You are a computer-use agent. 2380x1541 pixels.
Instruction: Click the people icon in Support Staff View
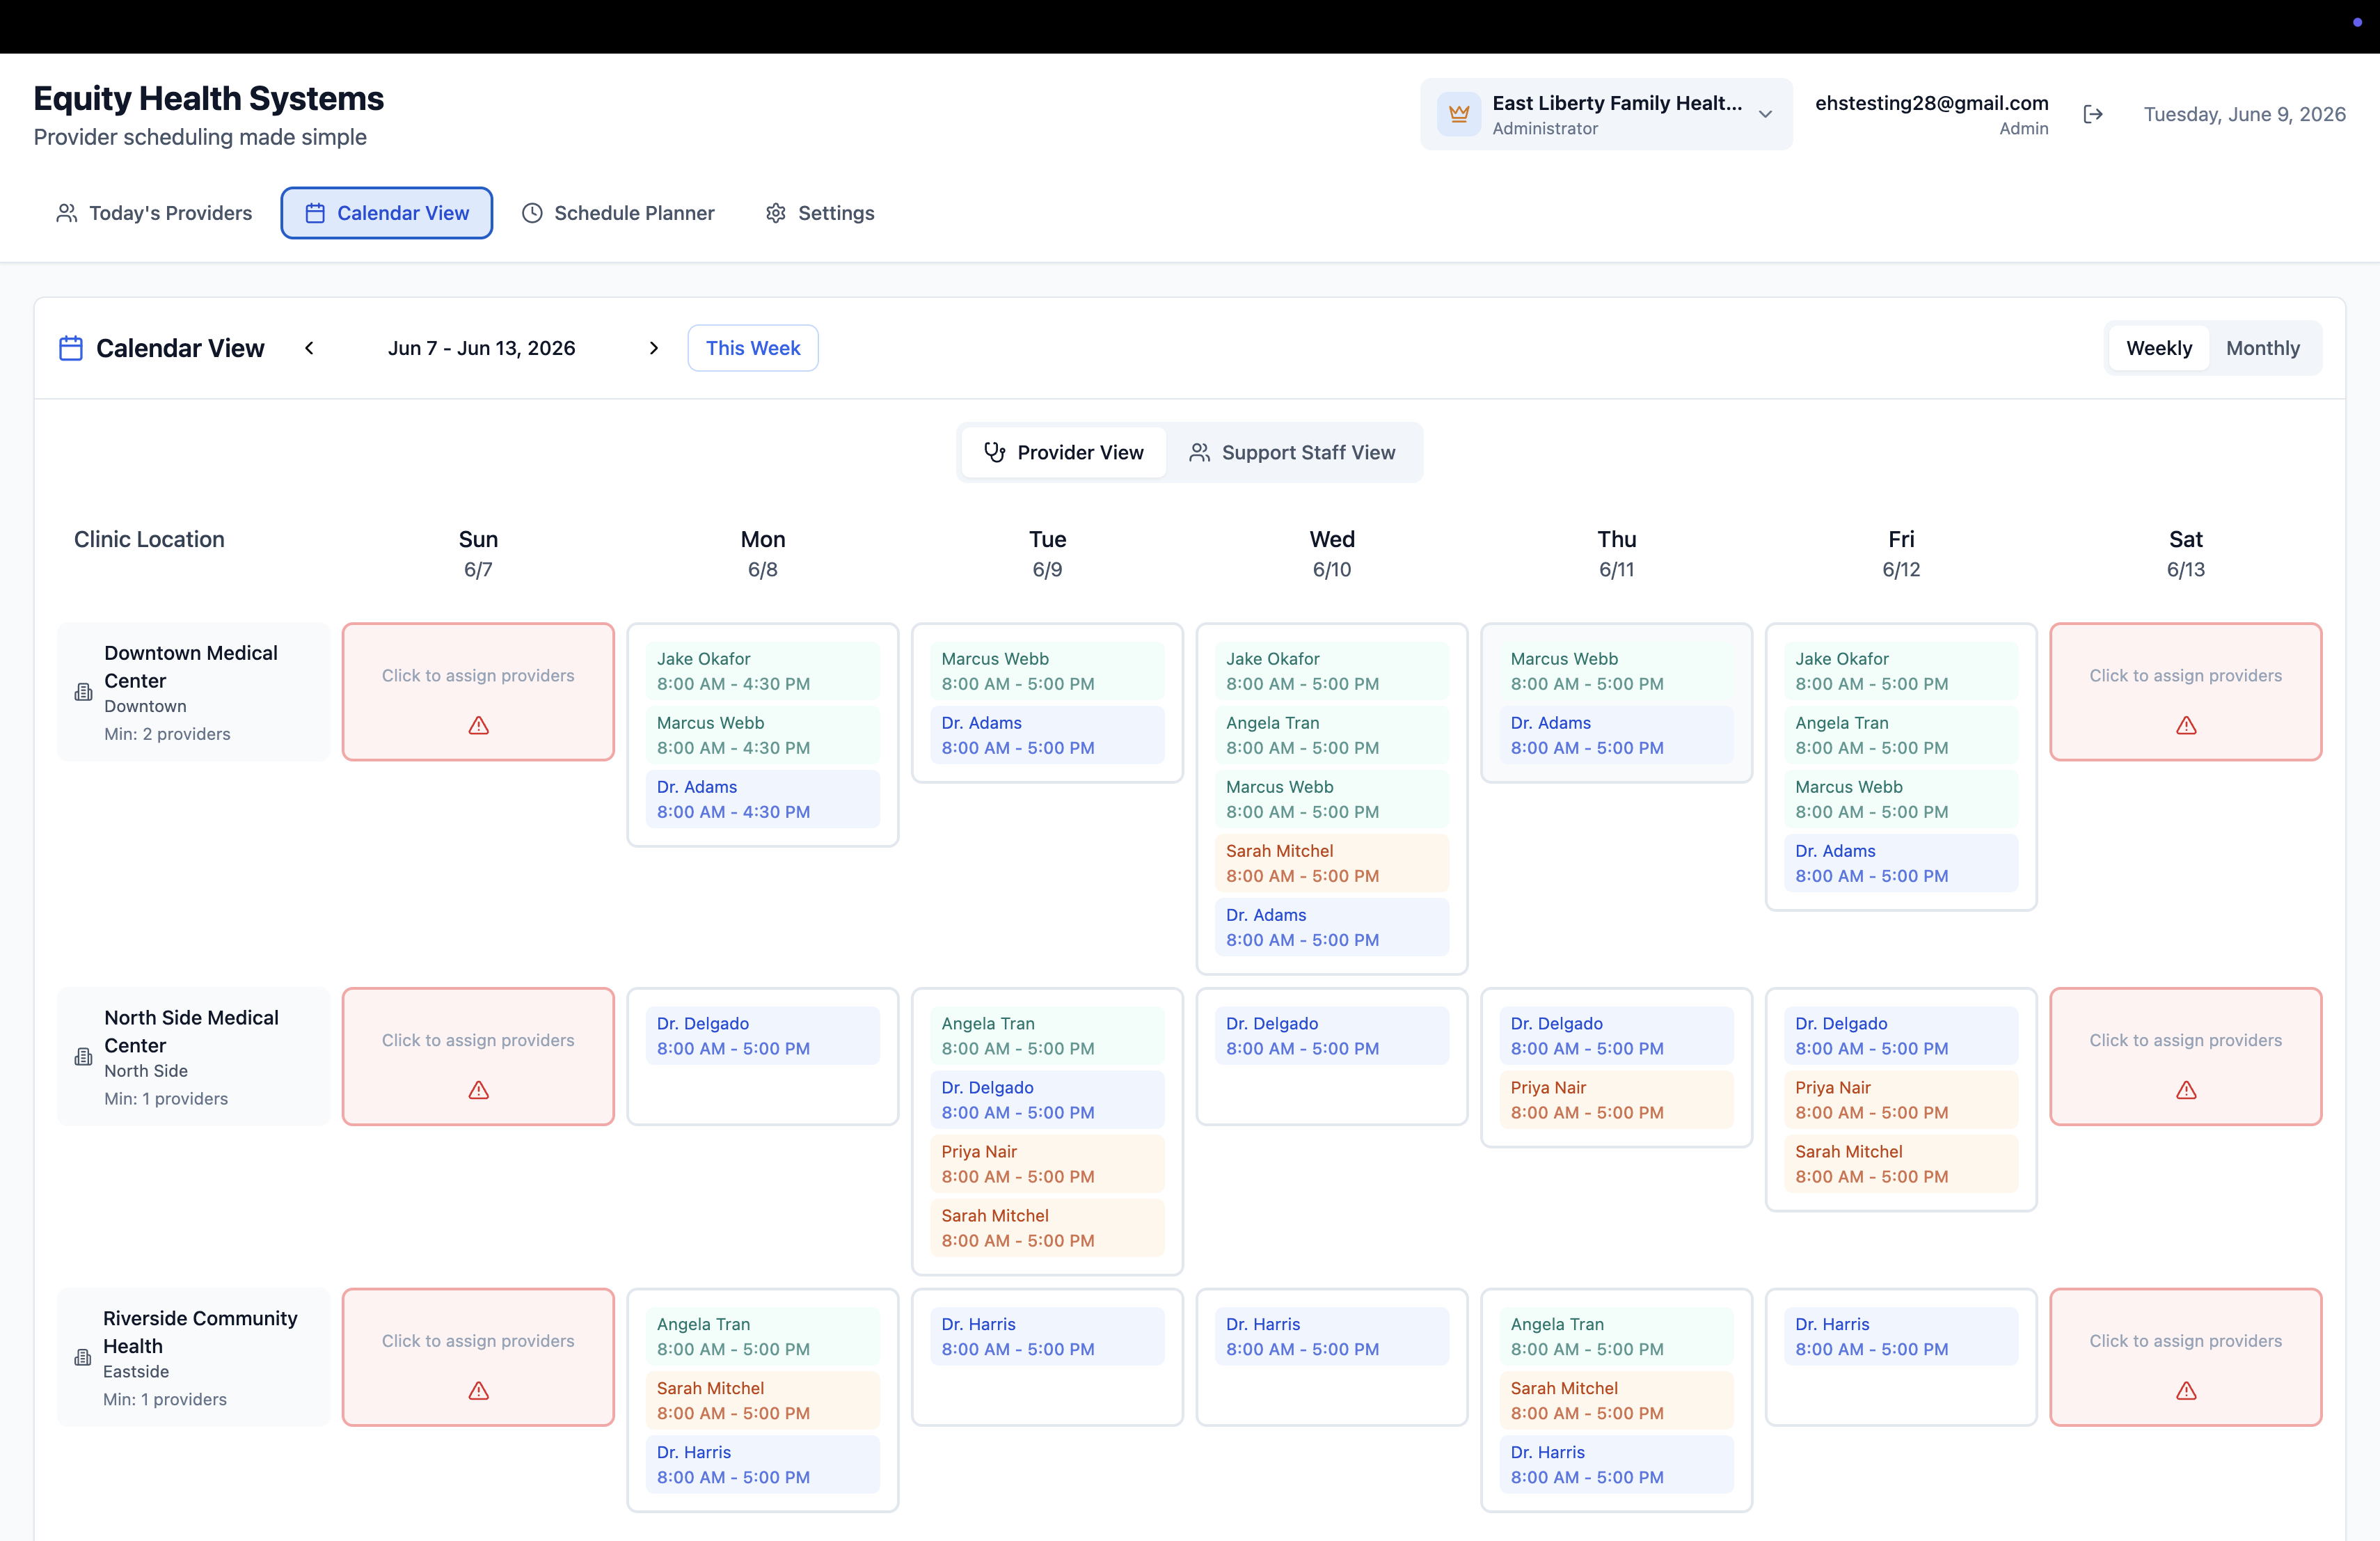[1199, 452]
